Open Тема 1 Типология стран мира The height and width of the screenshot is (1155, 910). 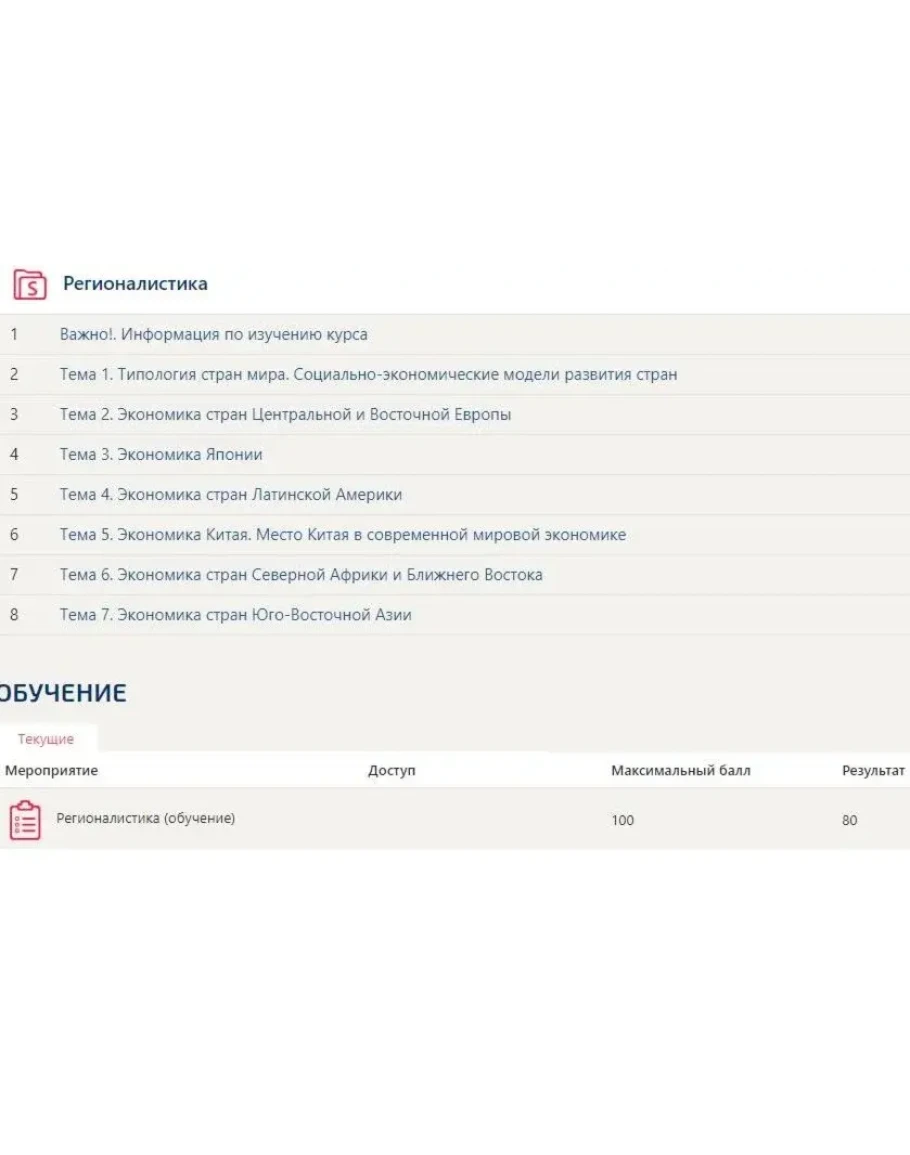coord(368,375)
